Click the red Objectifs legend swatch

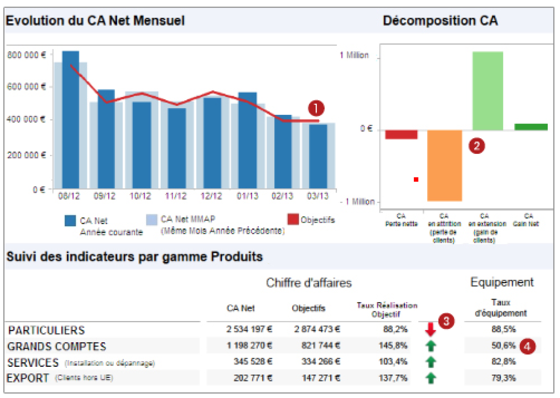point(293,219)
